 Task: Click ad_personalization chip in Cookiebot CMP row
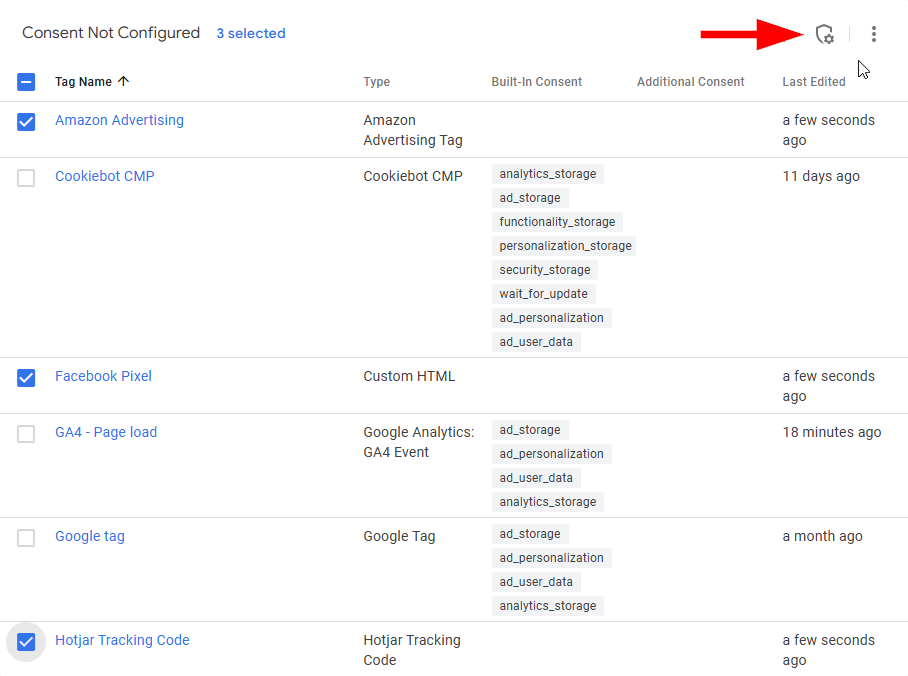[551, 318]
